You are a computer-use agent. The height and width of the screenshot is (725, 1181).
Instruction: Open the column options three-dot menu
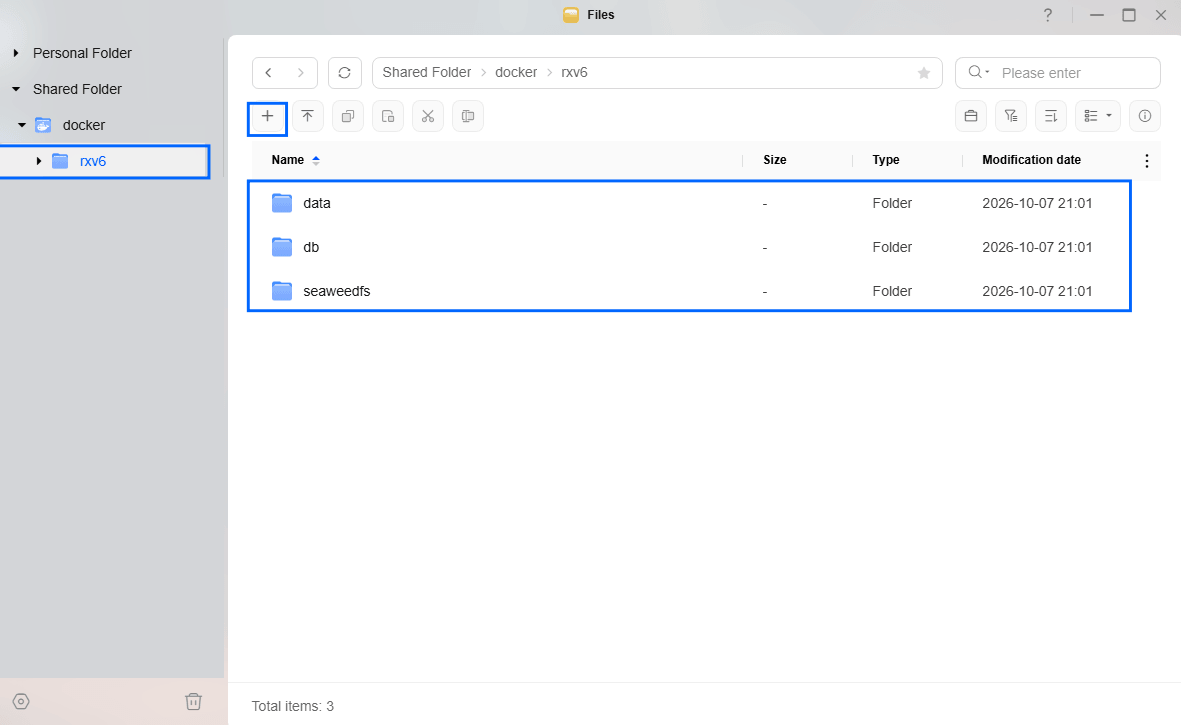1146,160
